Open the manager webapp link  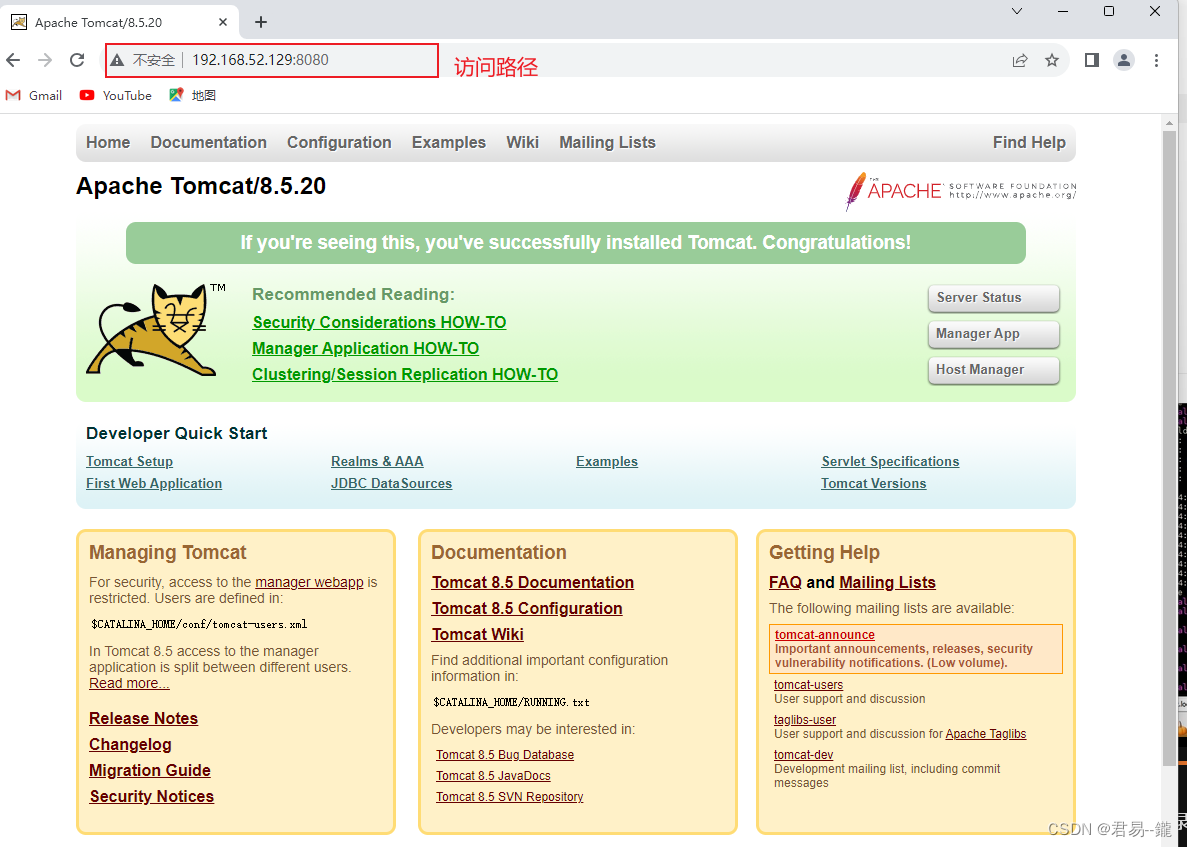309,582
